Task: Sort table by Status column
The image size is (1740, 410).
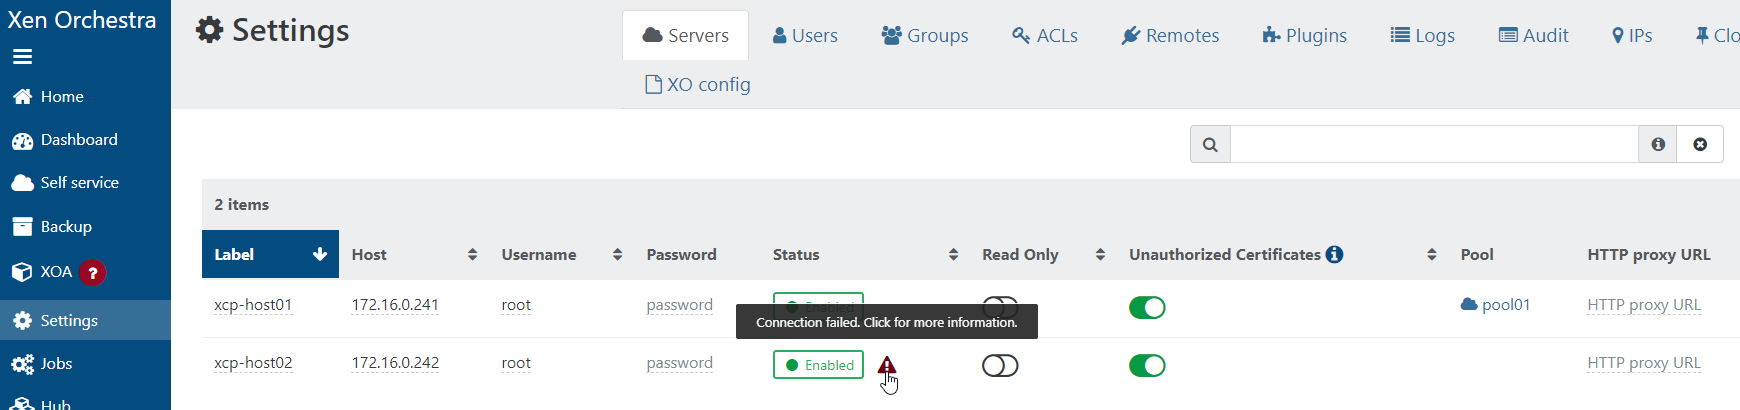Action: click(x=865, y=255)
